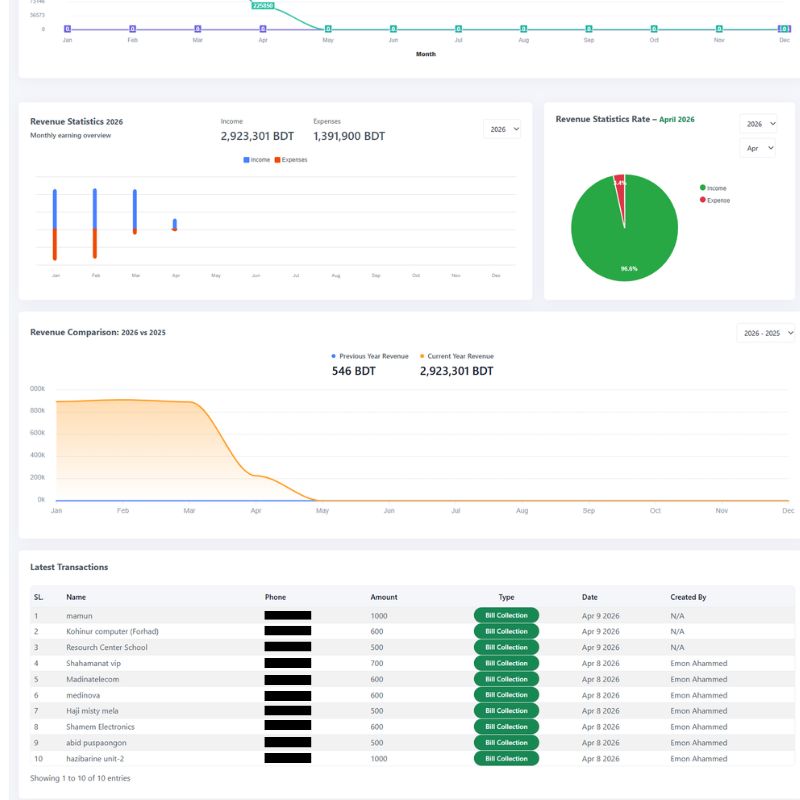Toggle the Expense legend beside the pie chart
Viewport: 800px width, 800px height.
coord(714,200)
